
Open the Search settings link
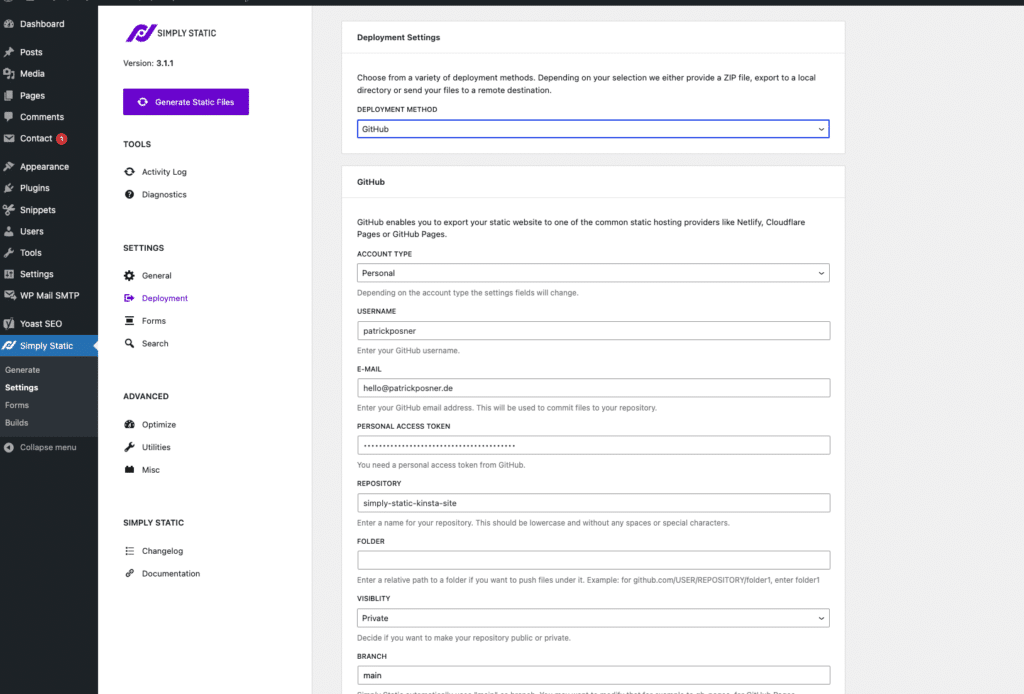click(x=155, y=343)
